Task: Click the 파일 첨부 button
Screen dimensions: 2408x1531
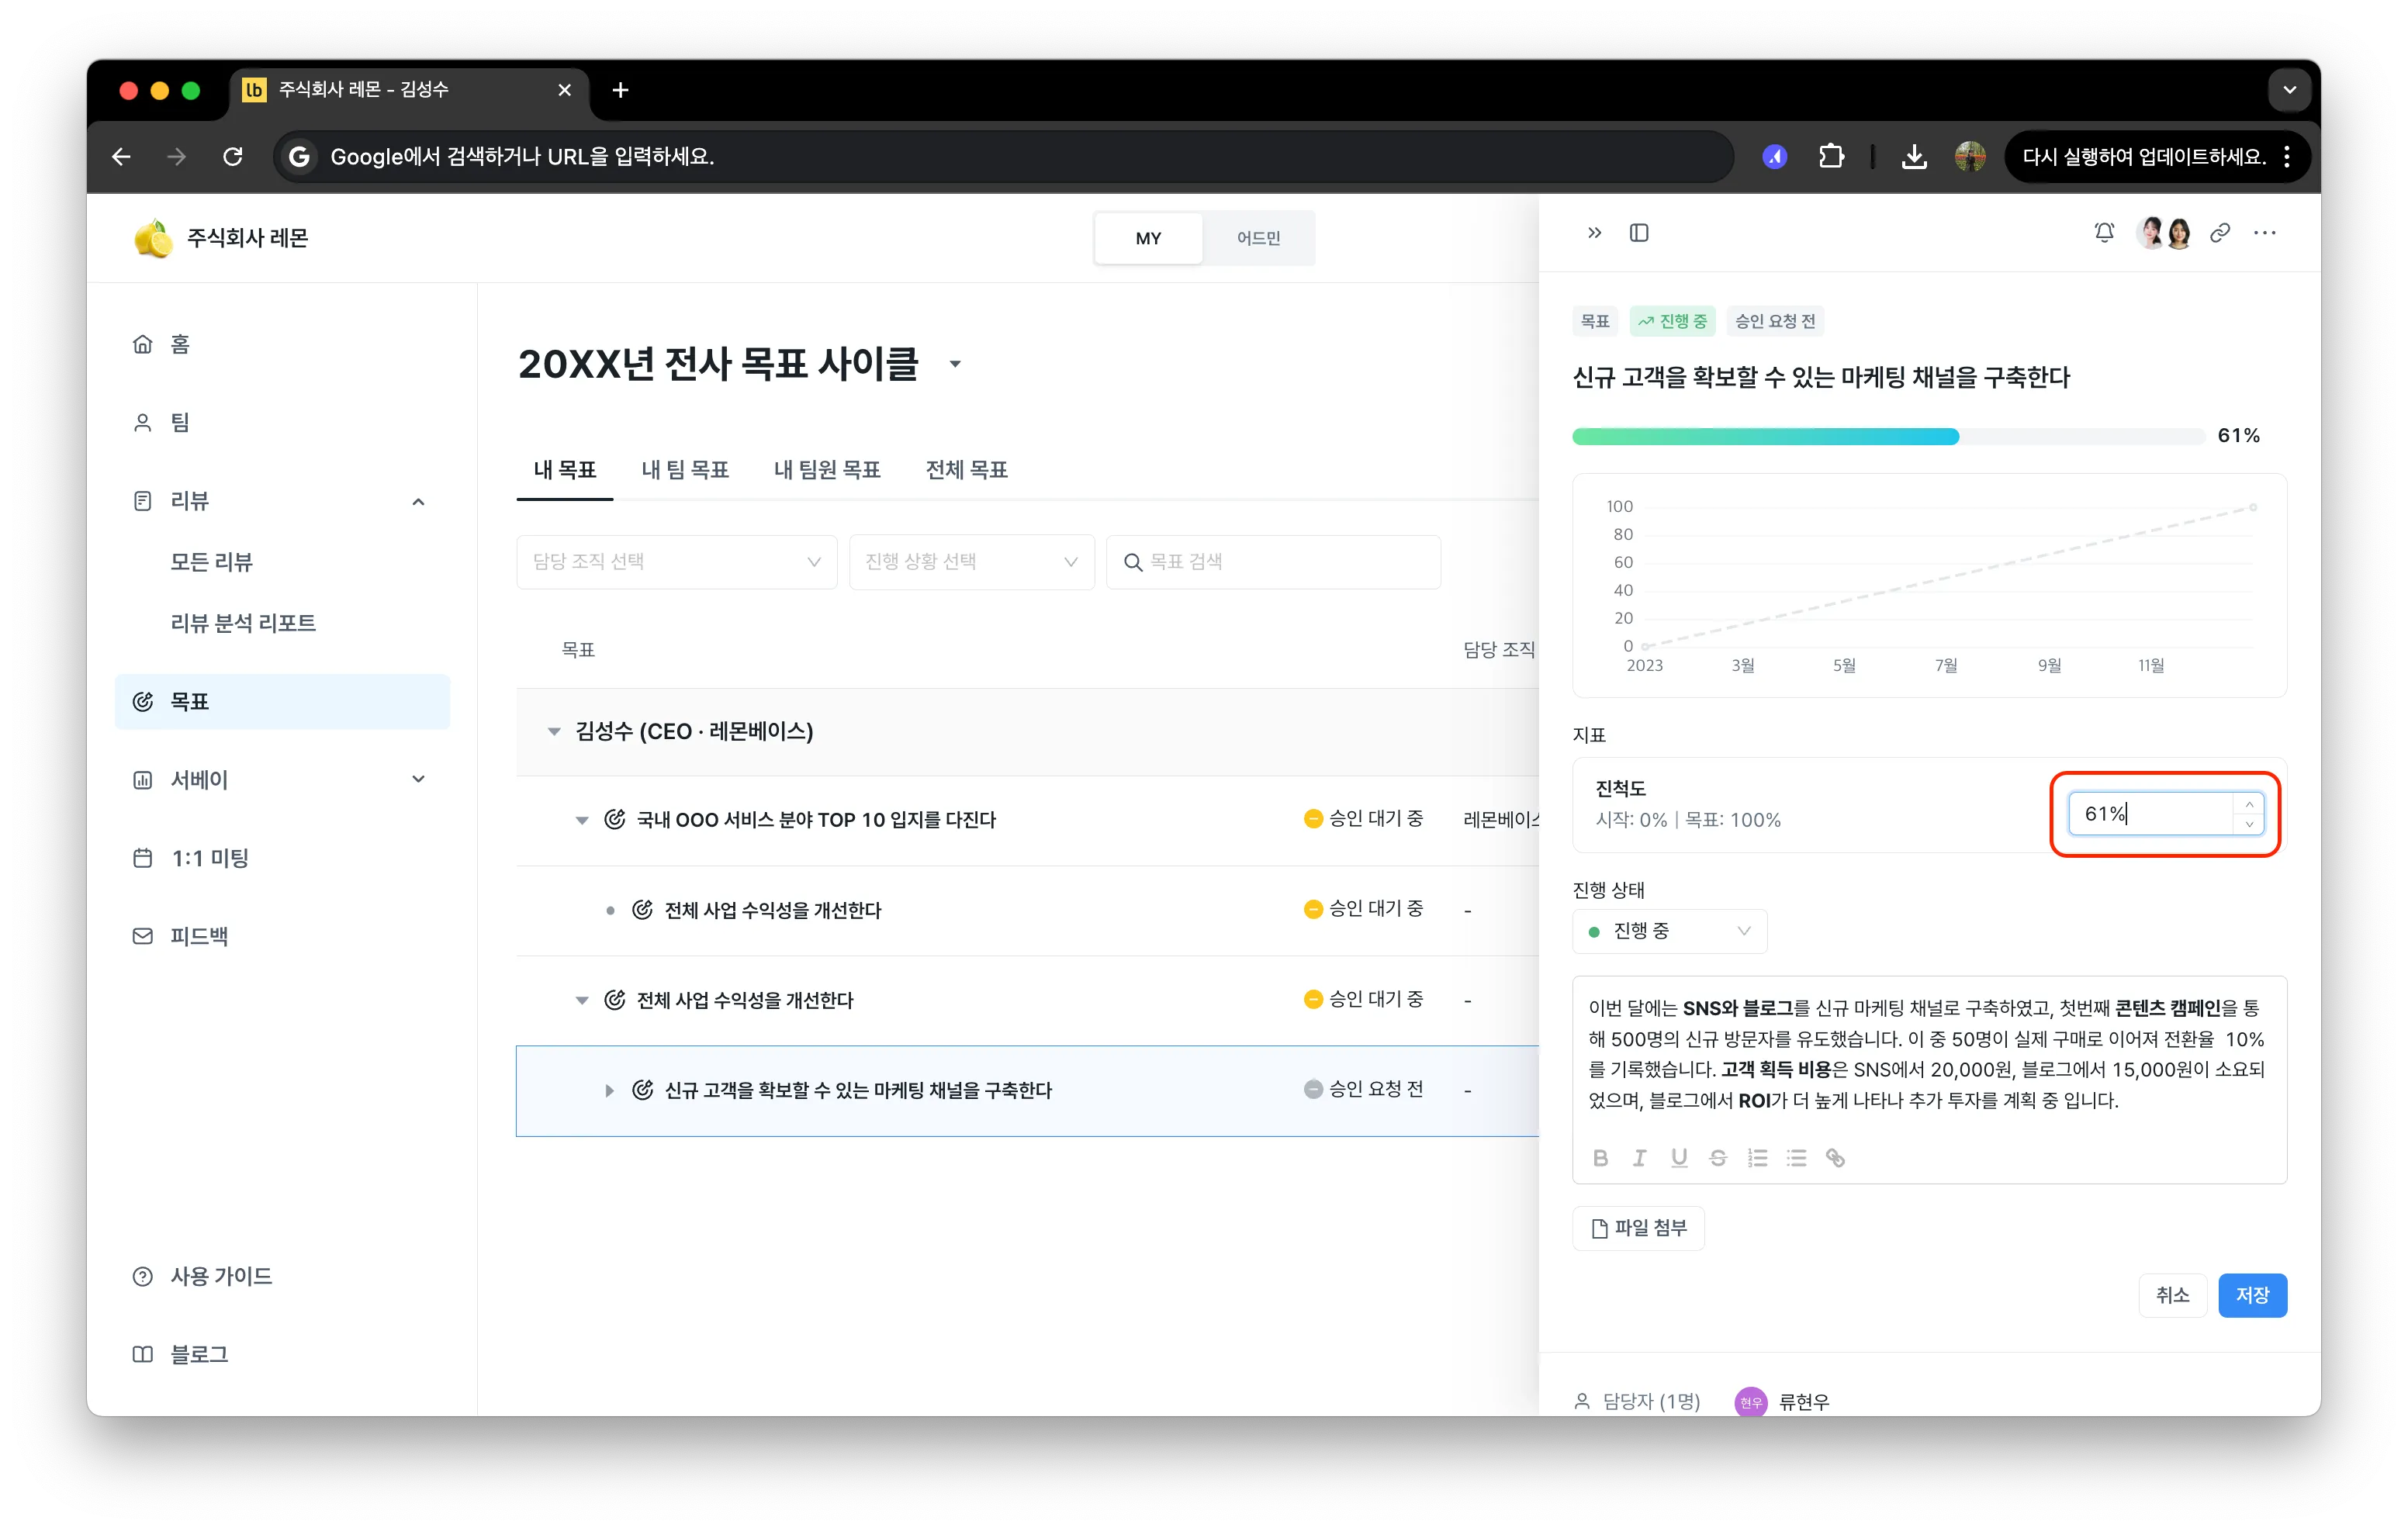Action: point(1638,1228)
